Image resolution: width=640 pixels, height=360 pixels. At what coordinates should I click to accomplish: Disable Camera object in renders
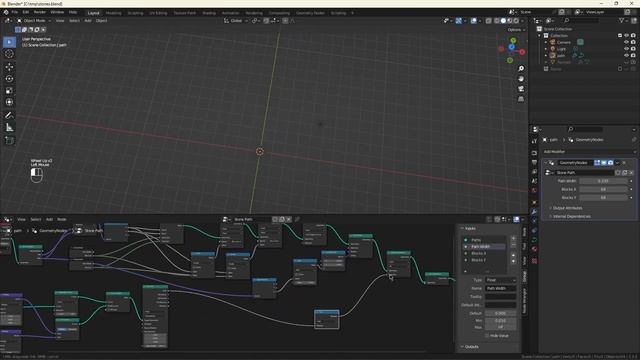coord(633,42)
